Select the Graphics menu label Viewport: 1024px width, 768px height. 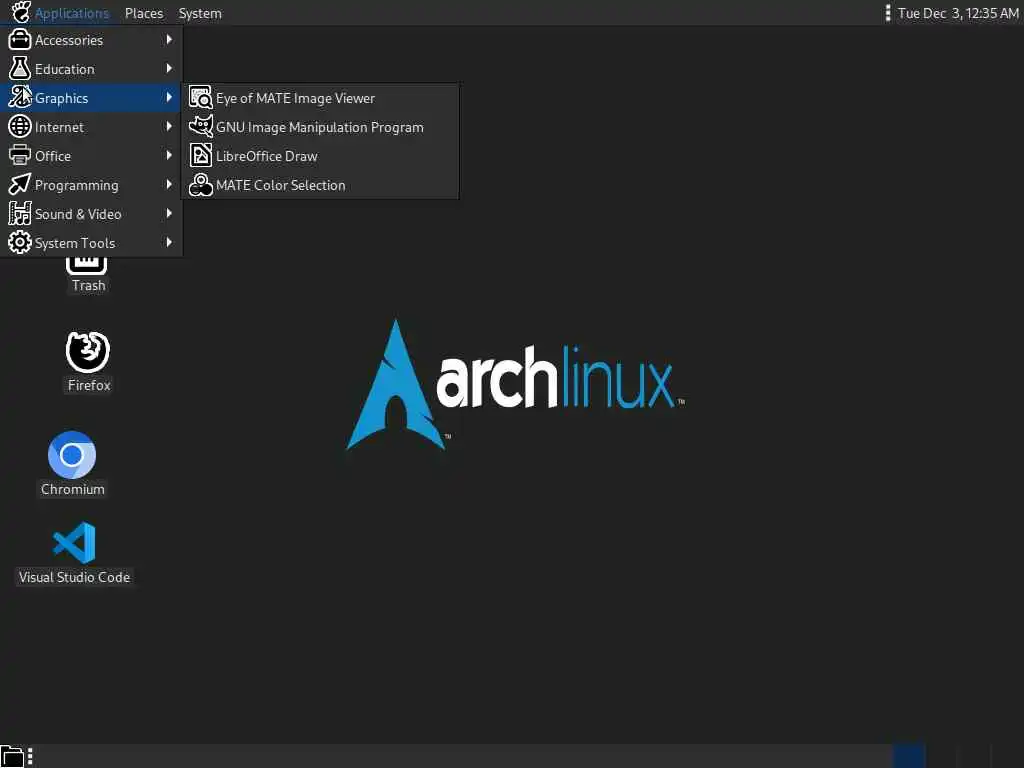pyautogui.click(x=61, y=99)
